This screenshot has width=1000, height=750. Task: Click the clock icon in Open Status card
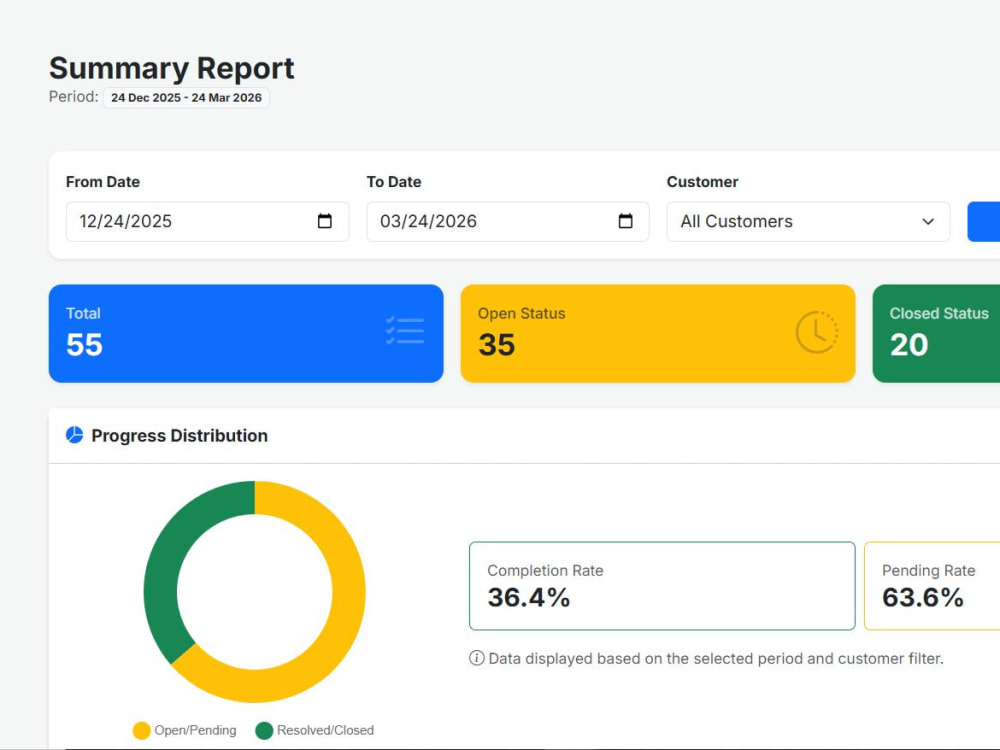pos(817,332)
